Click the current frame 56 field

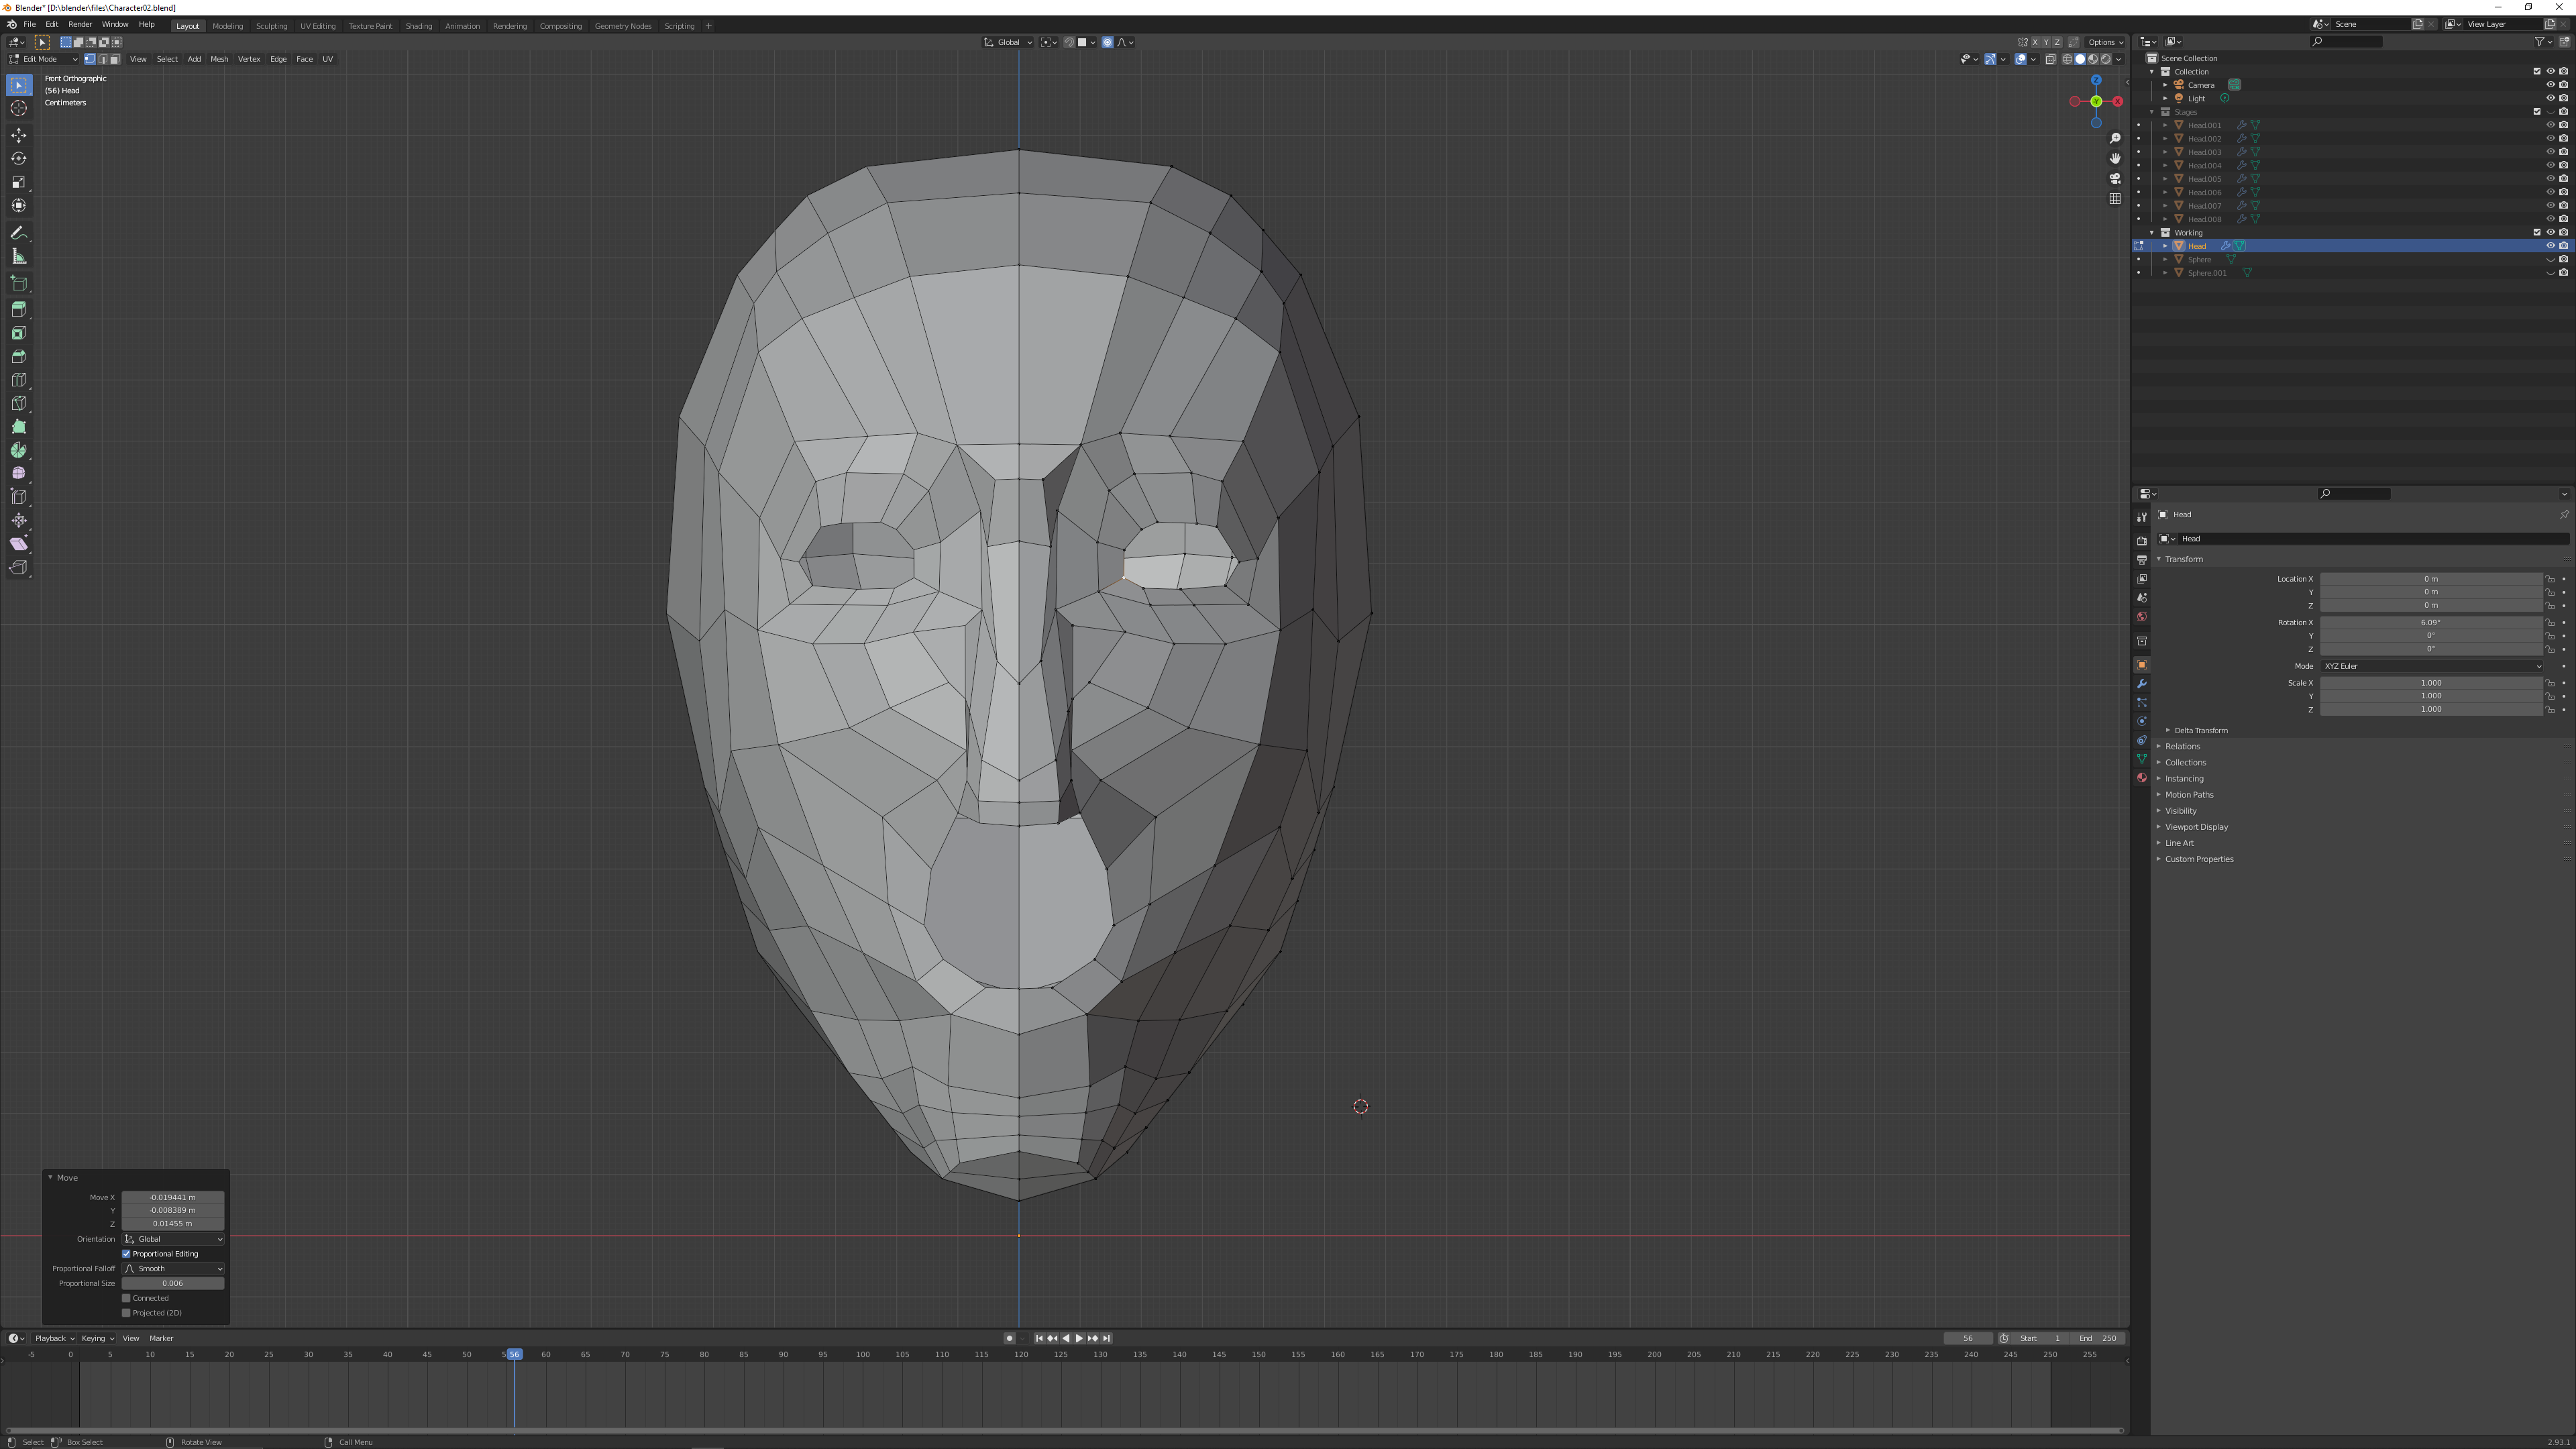tap(1968, 1338)
